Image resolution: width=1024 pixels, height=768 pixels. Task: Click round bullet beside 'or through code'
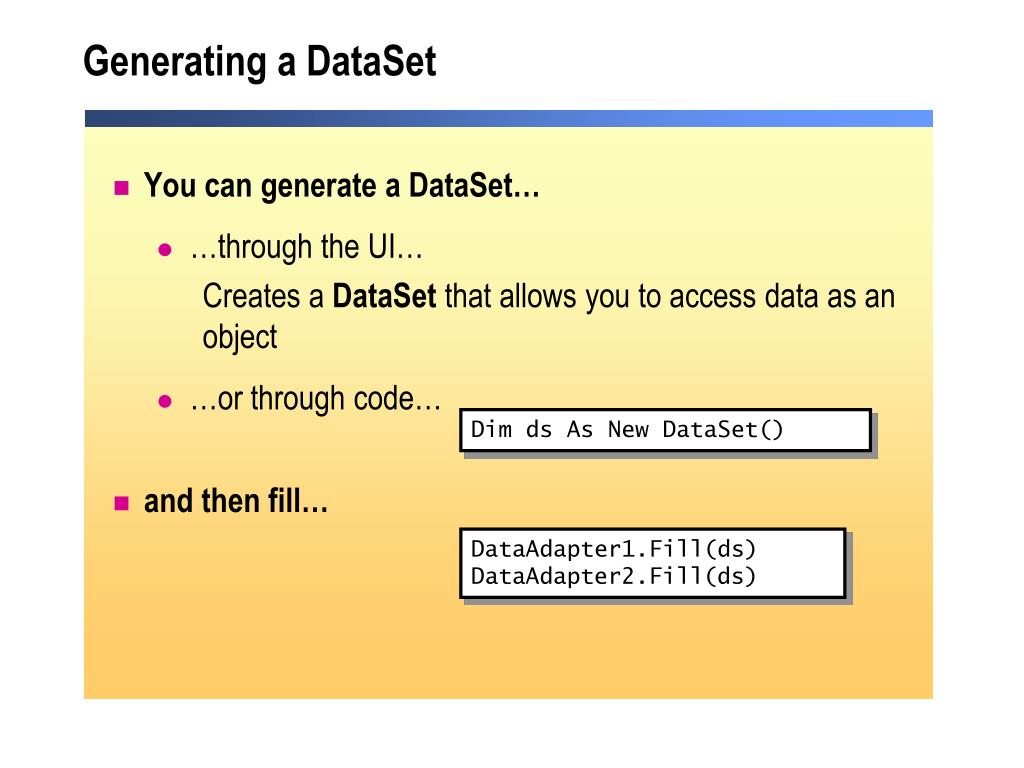pos(165,401)
